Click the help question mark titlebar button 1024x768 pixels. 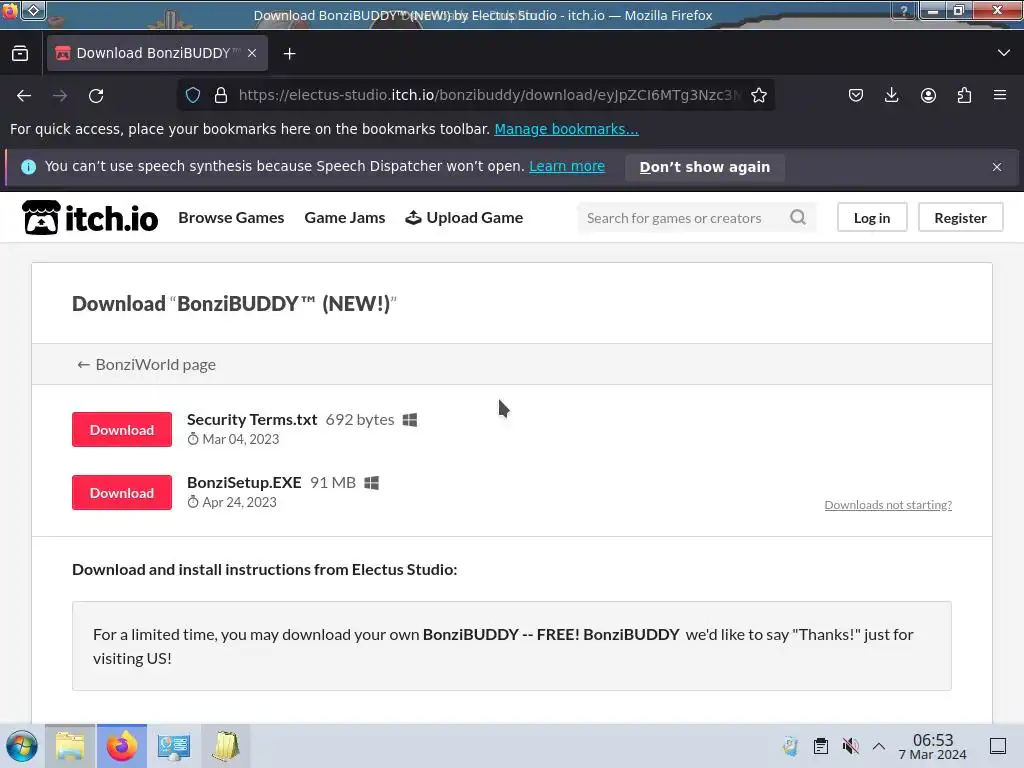[x=903, y=11]
